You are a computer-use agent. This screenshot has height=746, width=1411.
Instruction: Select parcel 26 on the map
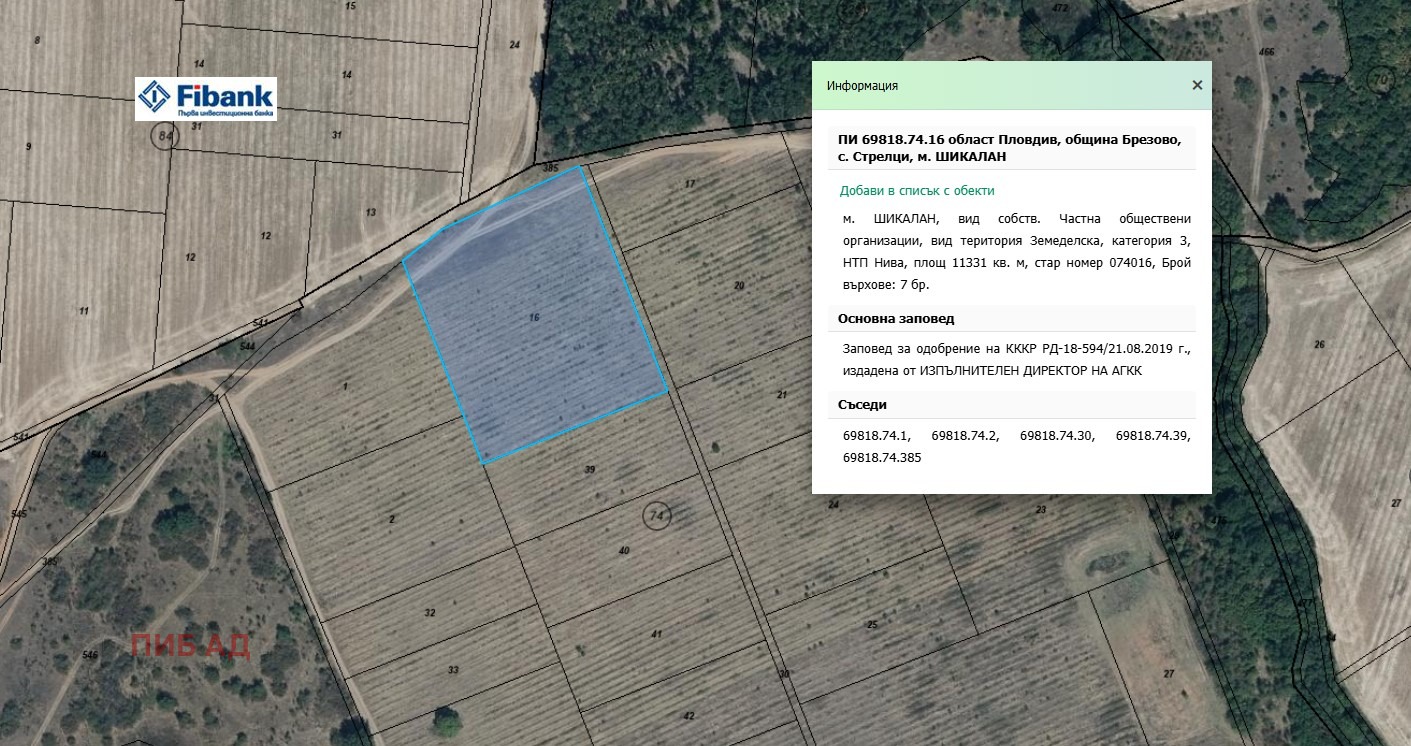pyautogui.click(x=1319, y=344)
